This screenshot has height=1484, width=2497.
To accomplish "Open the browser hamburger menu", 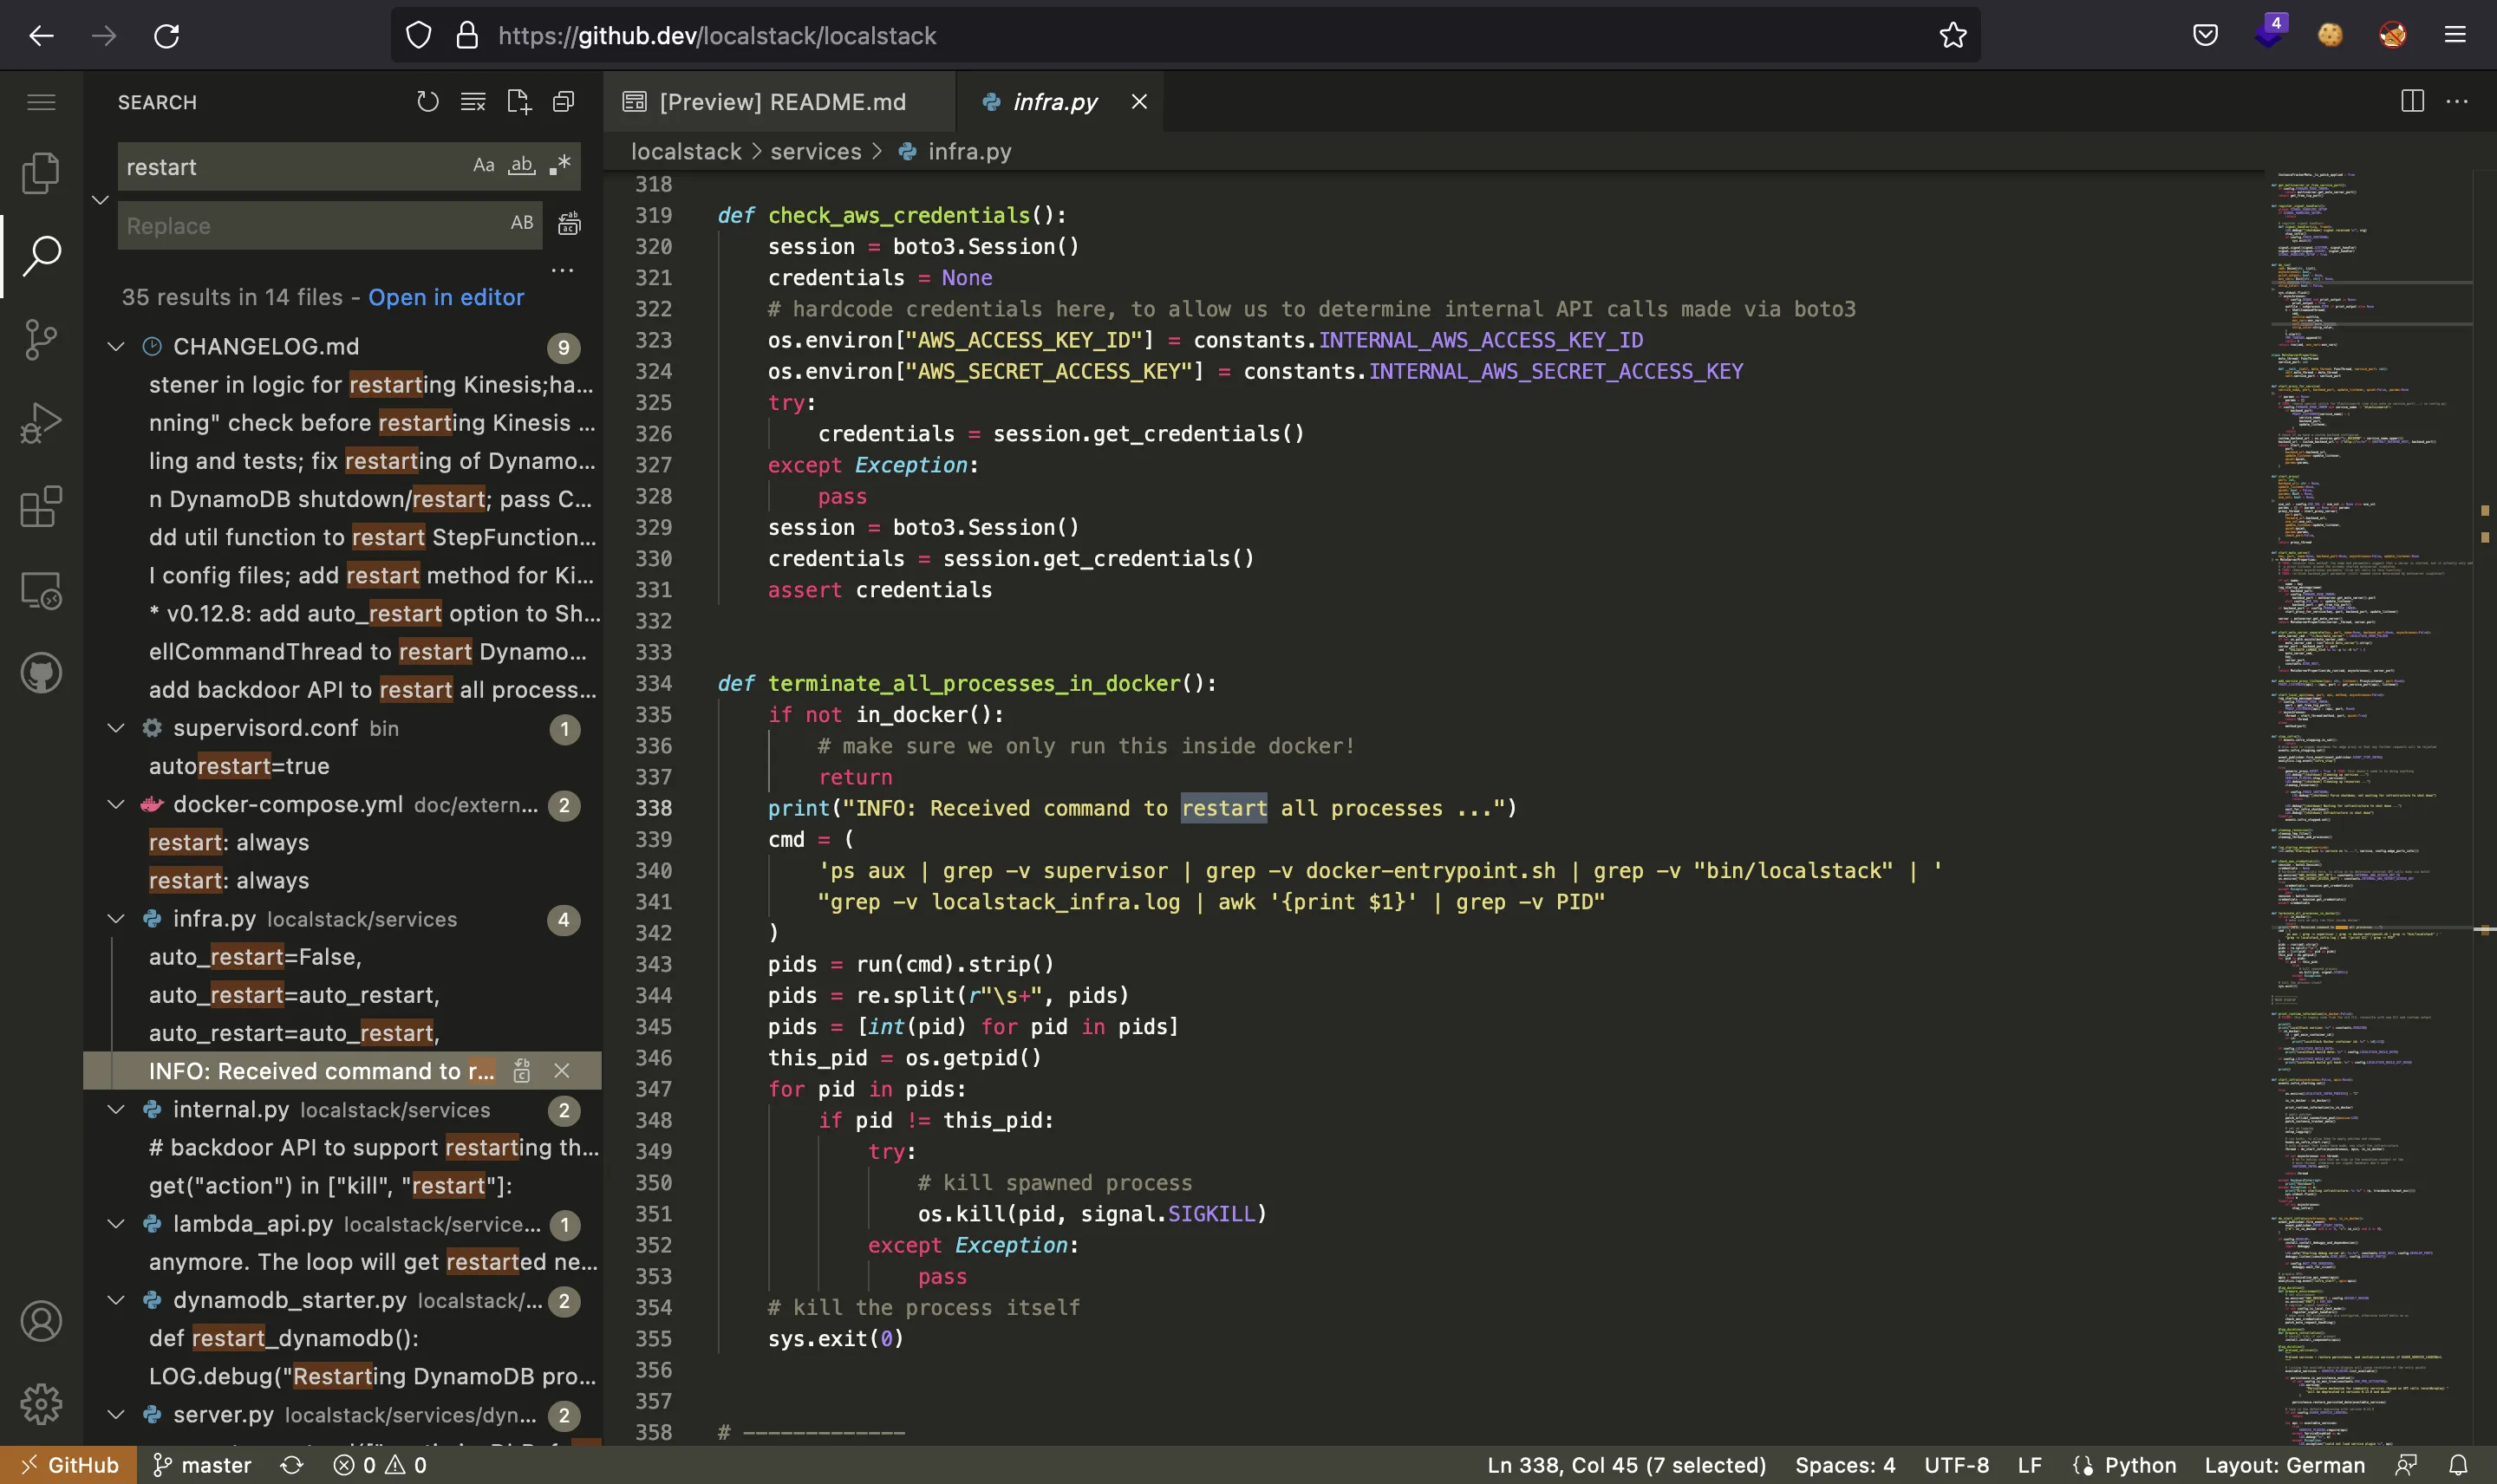I will coord(2455,35).
